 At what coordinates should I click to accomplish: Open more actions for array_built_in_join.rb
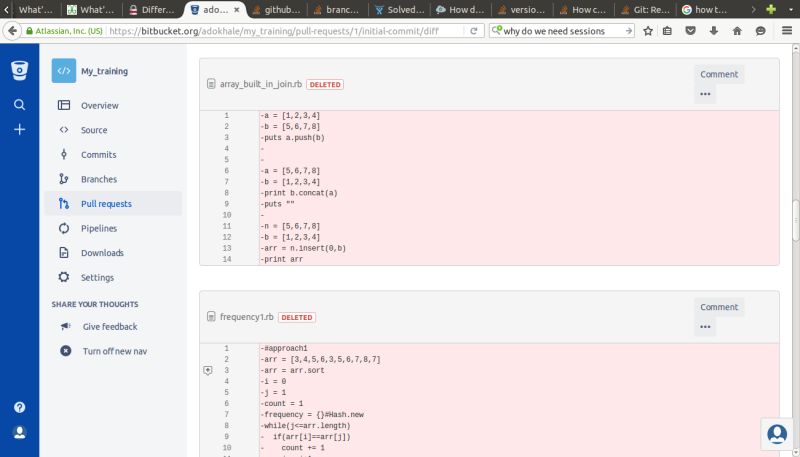(x=705, y=94)
